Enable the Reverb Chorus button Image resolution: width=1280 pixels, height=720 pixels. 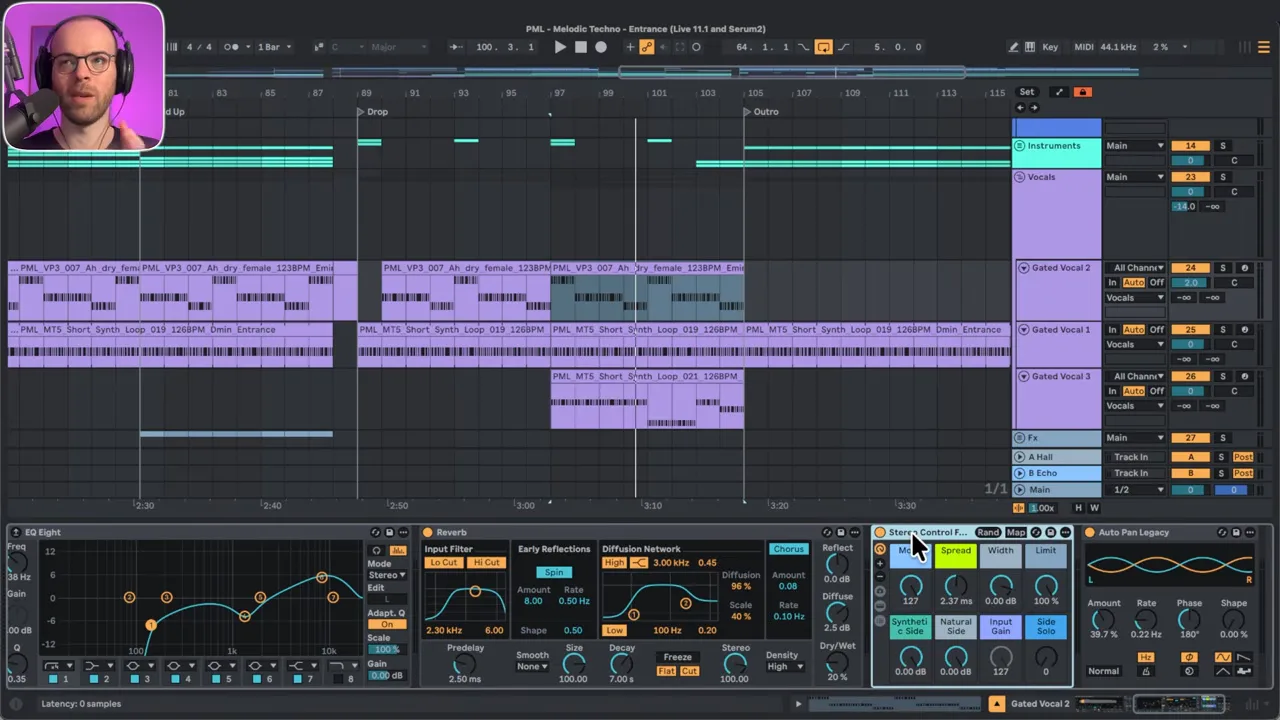(788, 549)
